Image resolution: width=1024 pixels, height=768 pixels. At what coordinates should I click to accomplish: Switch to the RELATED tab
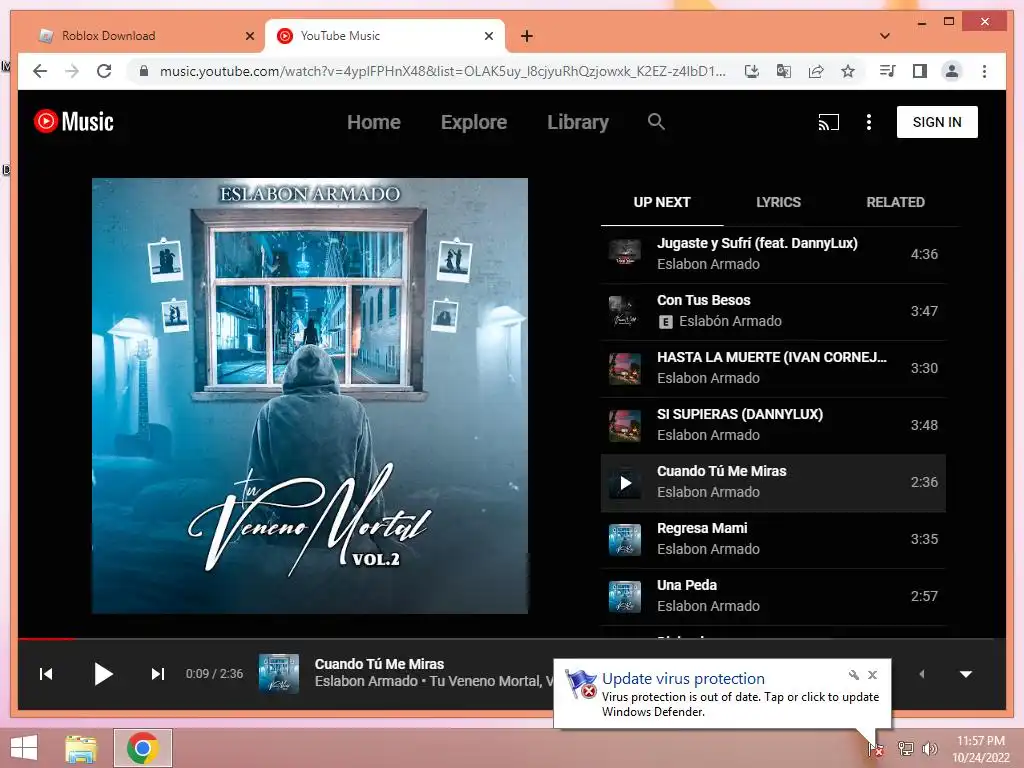895,202
